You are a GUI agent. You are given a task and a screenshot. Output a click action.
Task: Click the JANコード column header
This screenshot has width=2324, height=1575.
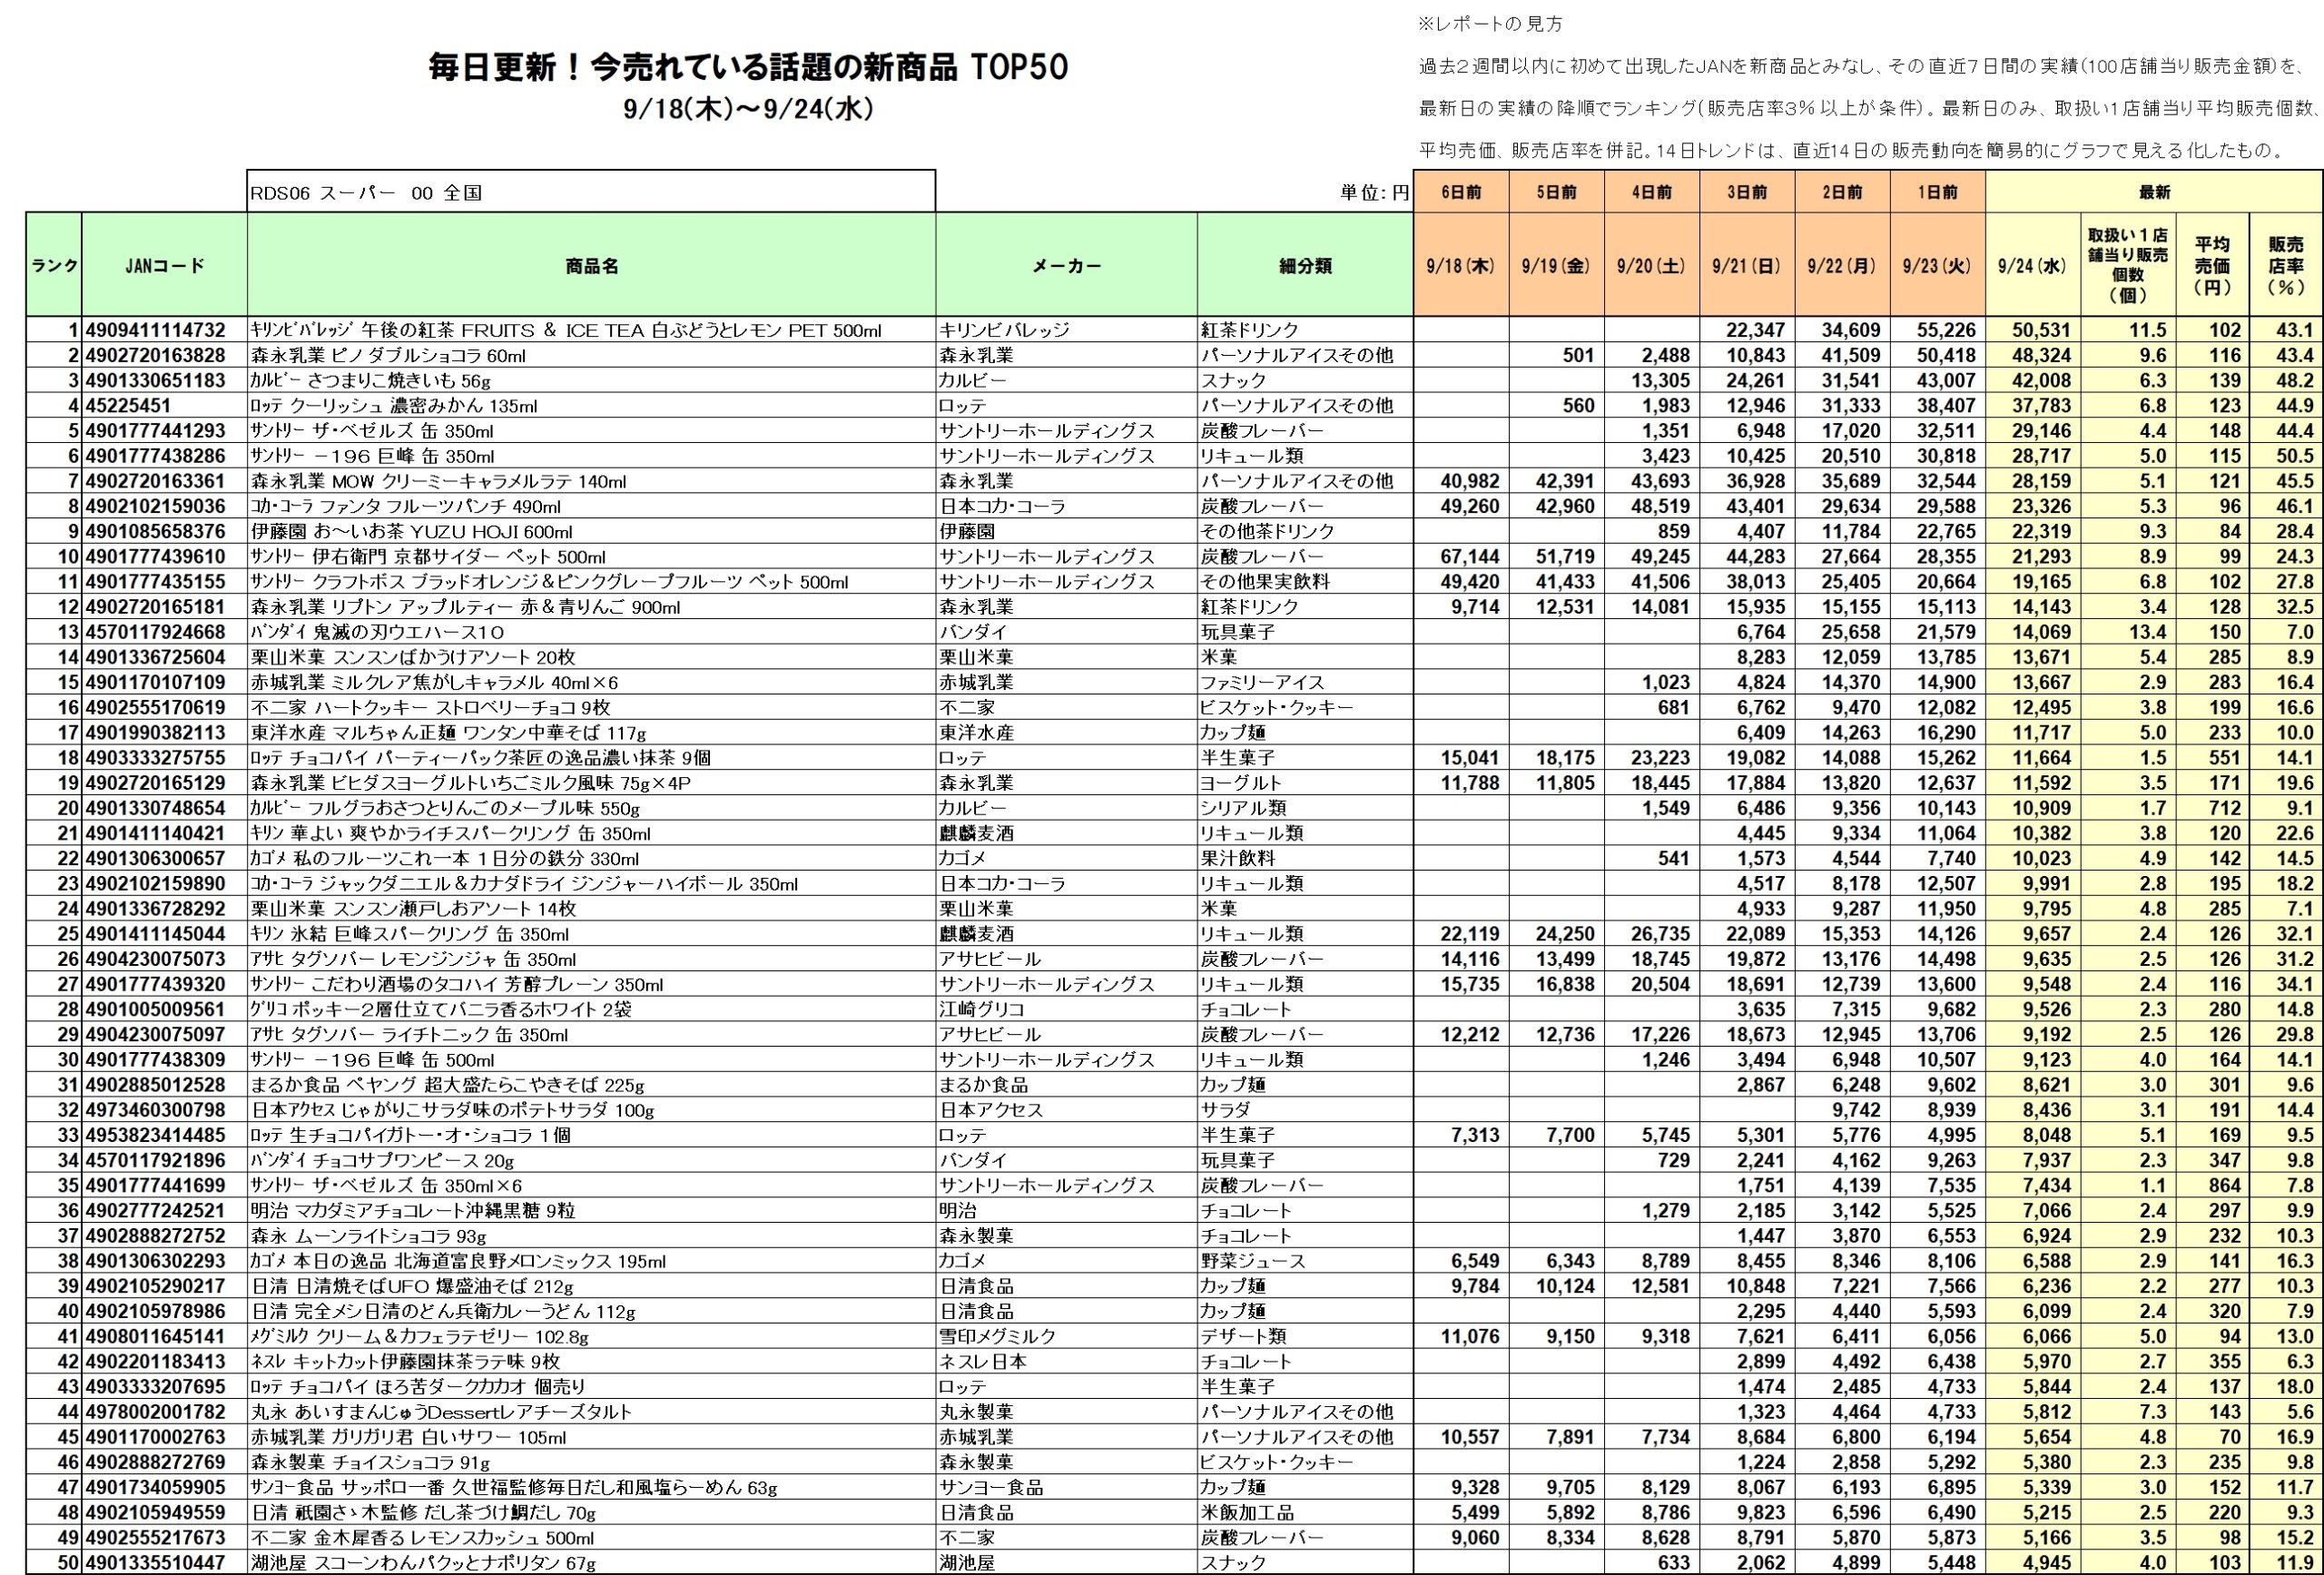164,265
